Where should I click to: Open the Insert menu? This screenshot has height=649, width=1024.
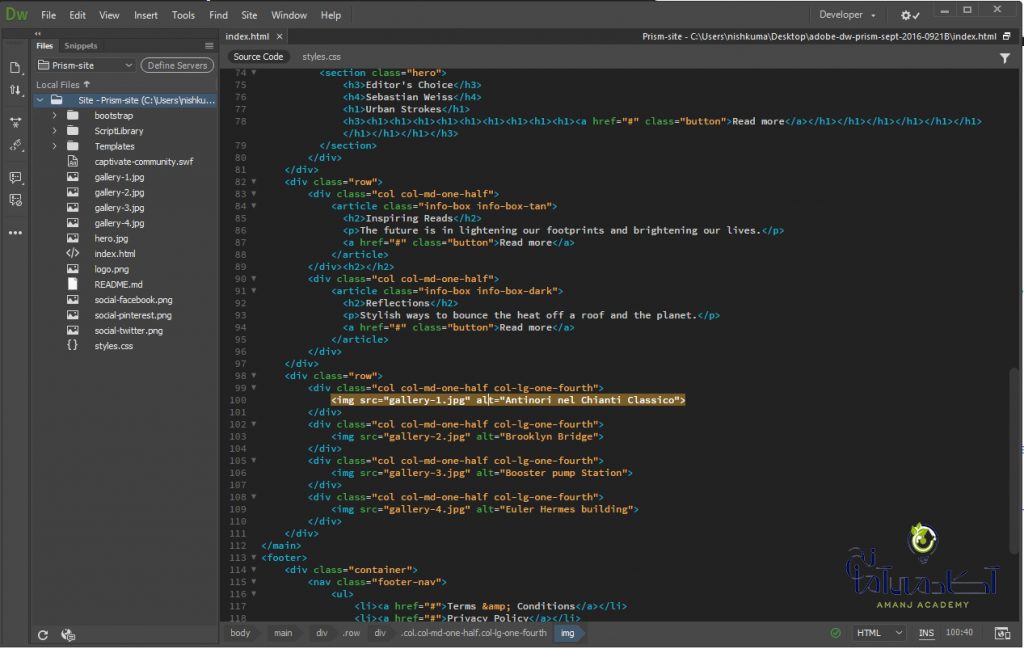[x=146, y=15]
